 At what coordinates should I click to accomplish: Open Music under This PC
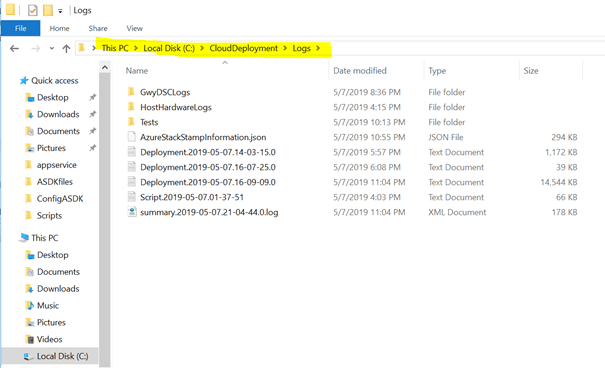(48, 306)
